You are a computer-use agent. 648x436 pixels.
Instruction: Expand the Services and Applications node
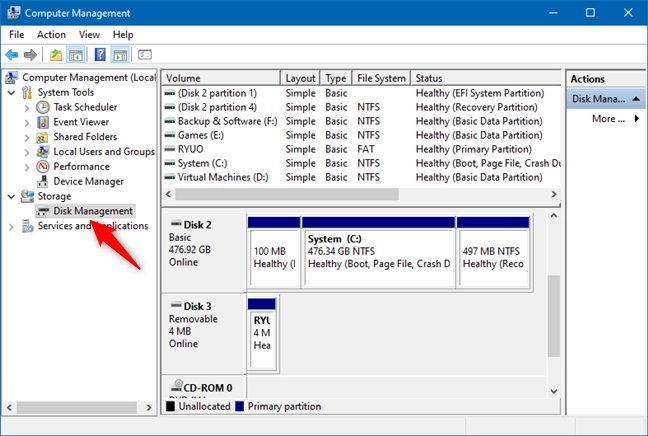coord(12,226)
